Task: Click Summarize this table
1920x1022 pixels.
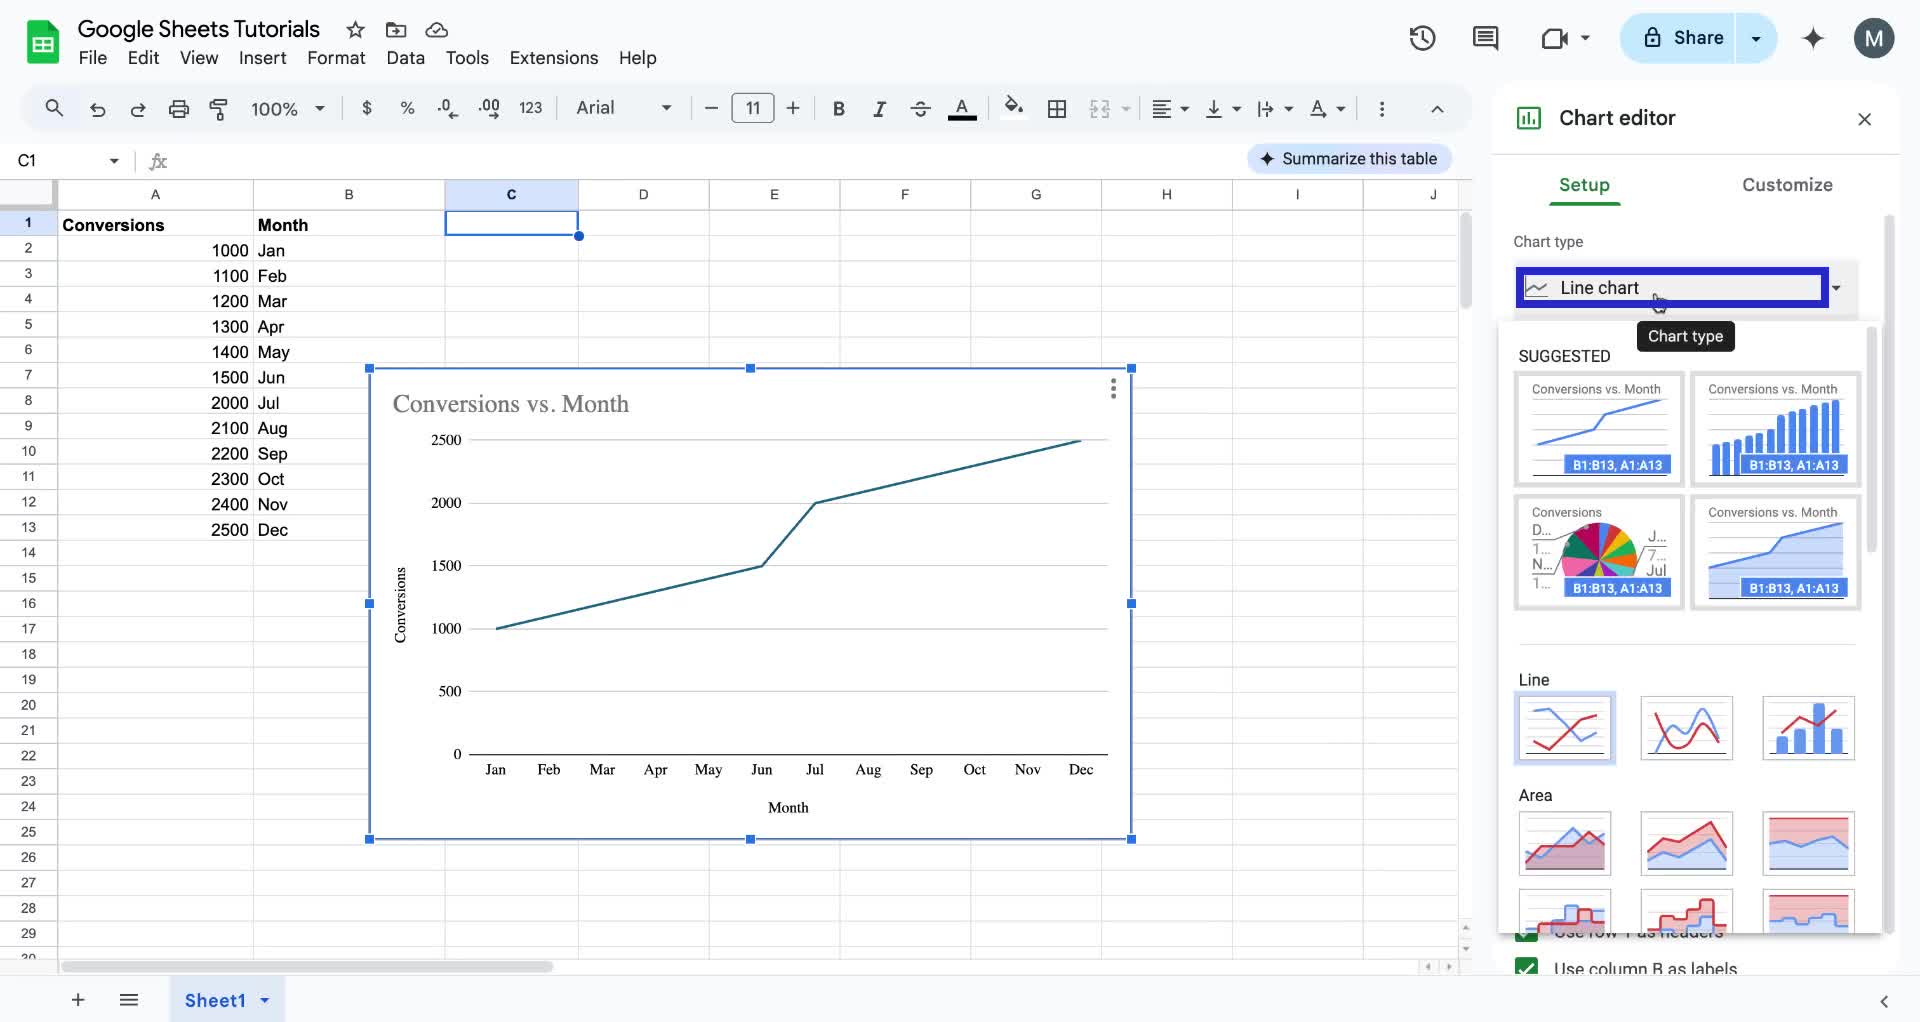Action: tap(1349, 158)
